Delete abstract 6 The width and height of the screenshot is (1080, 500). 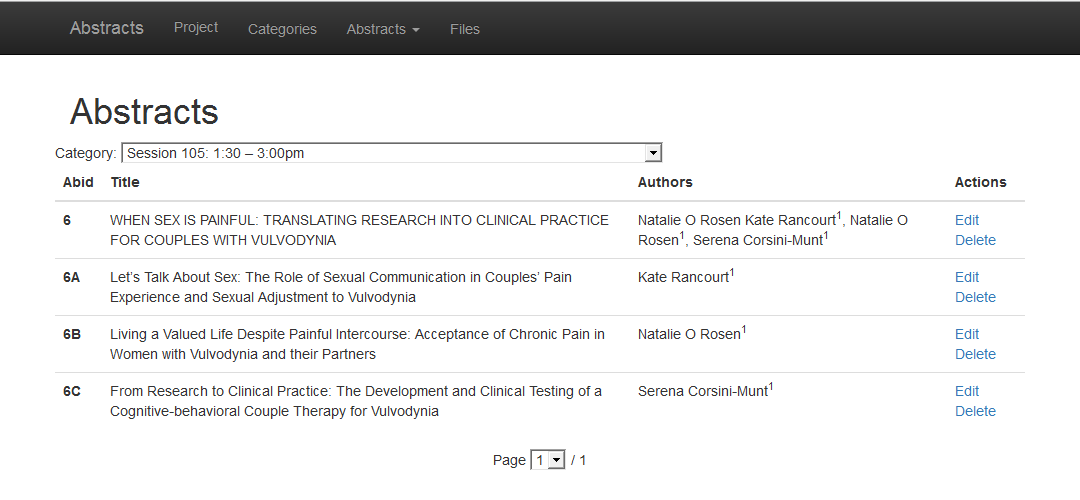(975, 240)
